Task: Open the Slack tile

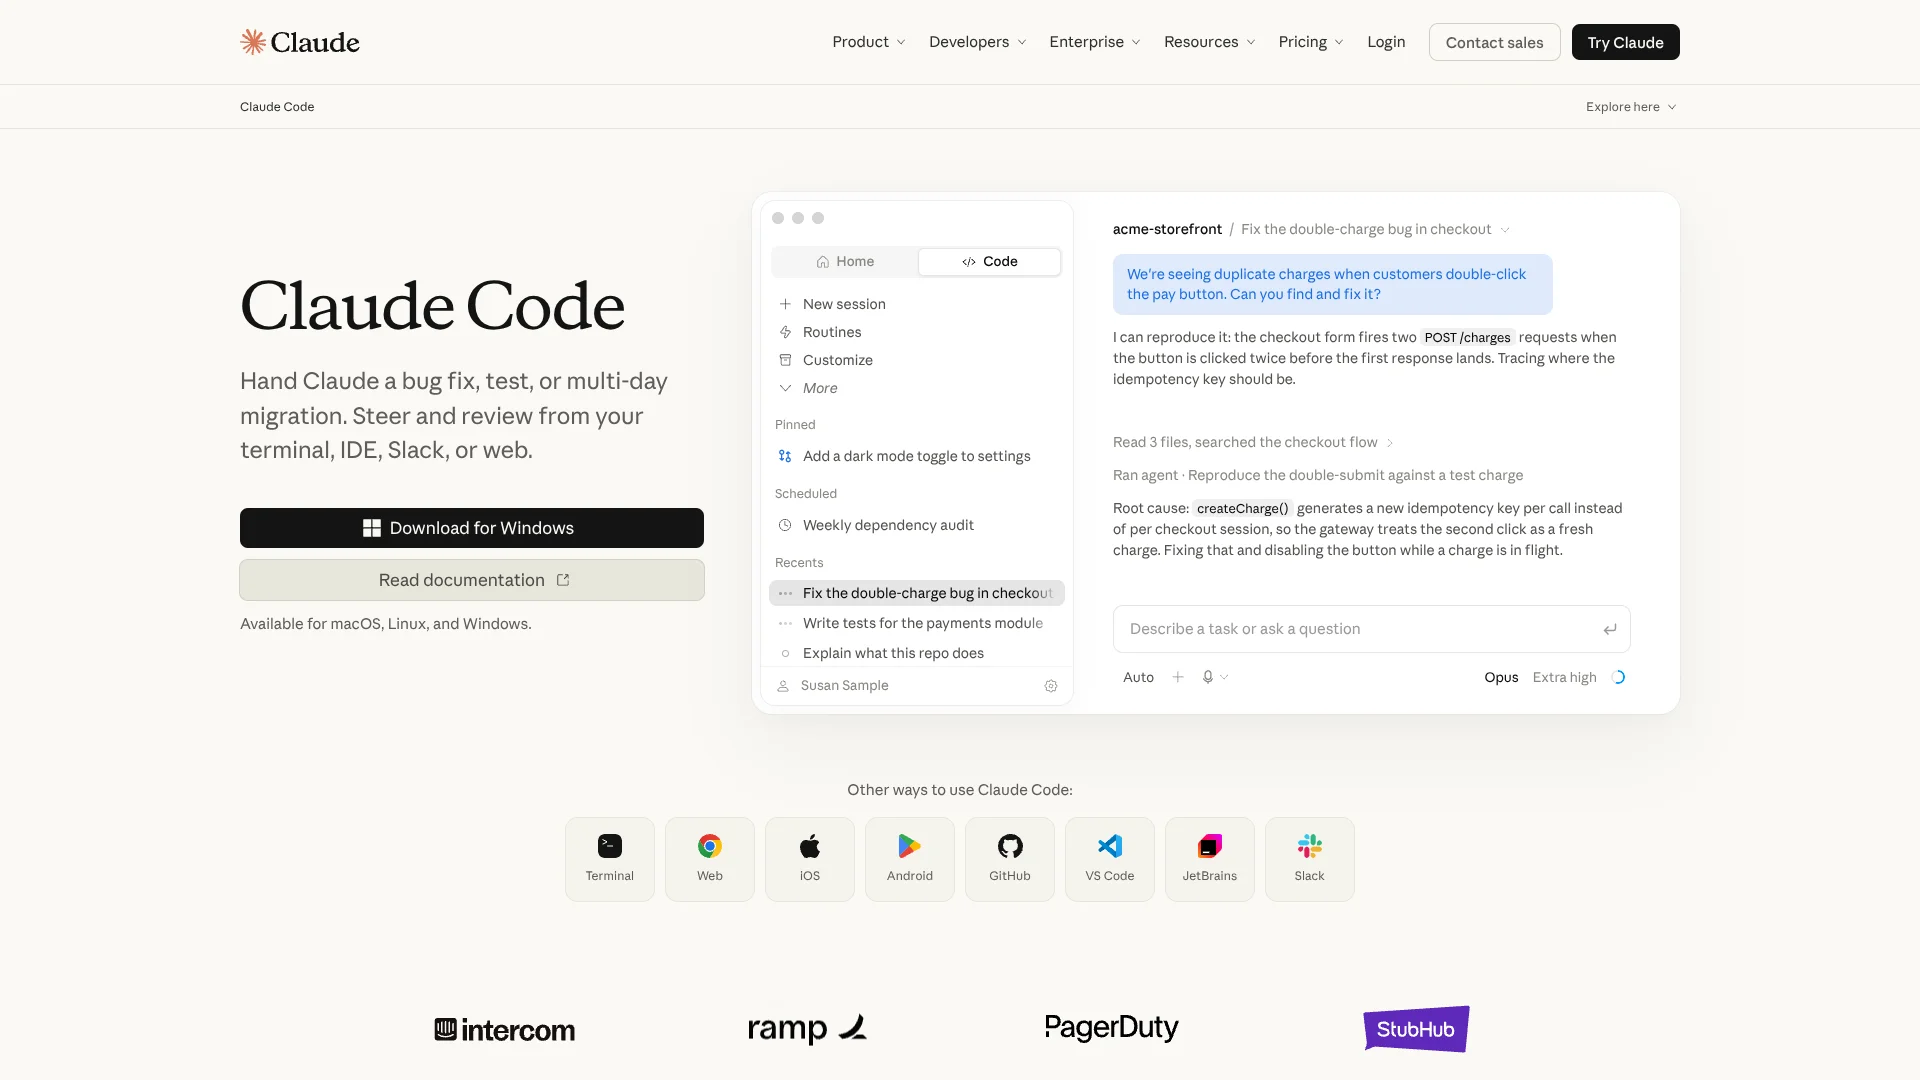Action: (1310, 859)
